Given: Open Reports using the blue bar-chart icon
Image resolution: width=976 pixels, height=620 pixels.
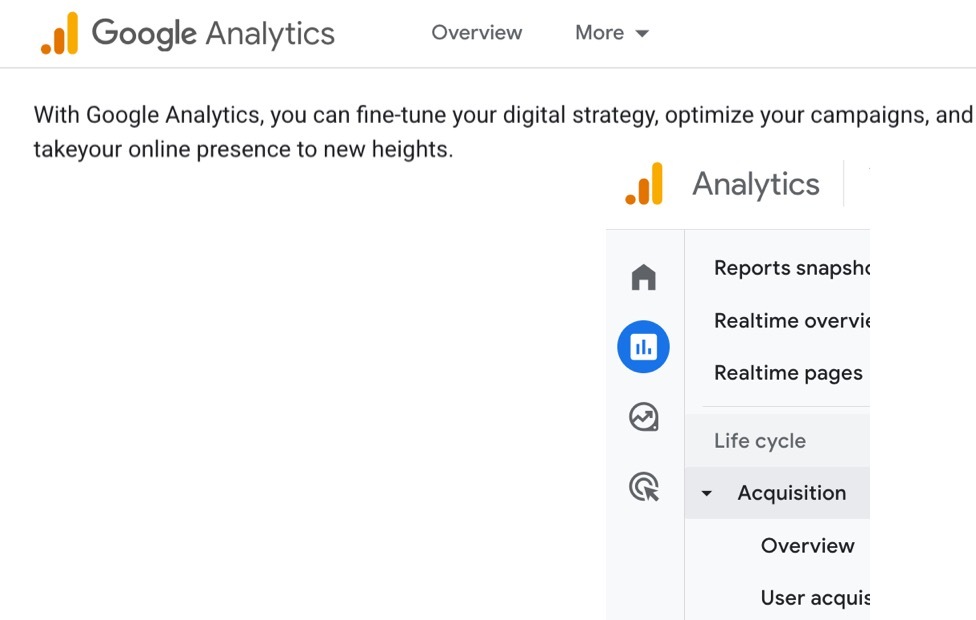Looking at the screenshot, I should tap(643, 346).
